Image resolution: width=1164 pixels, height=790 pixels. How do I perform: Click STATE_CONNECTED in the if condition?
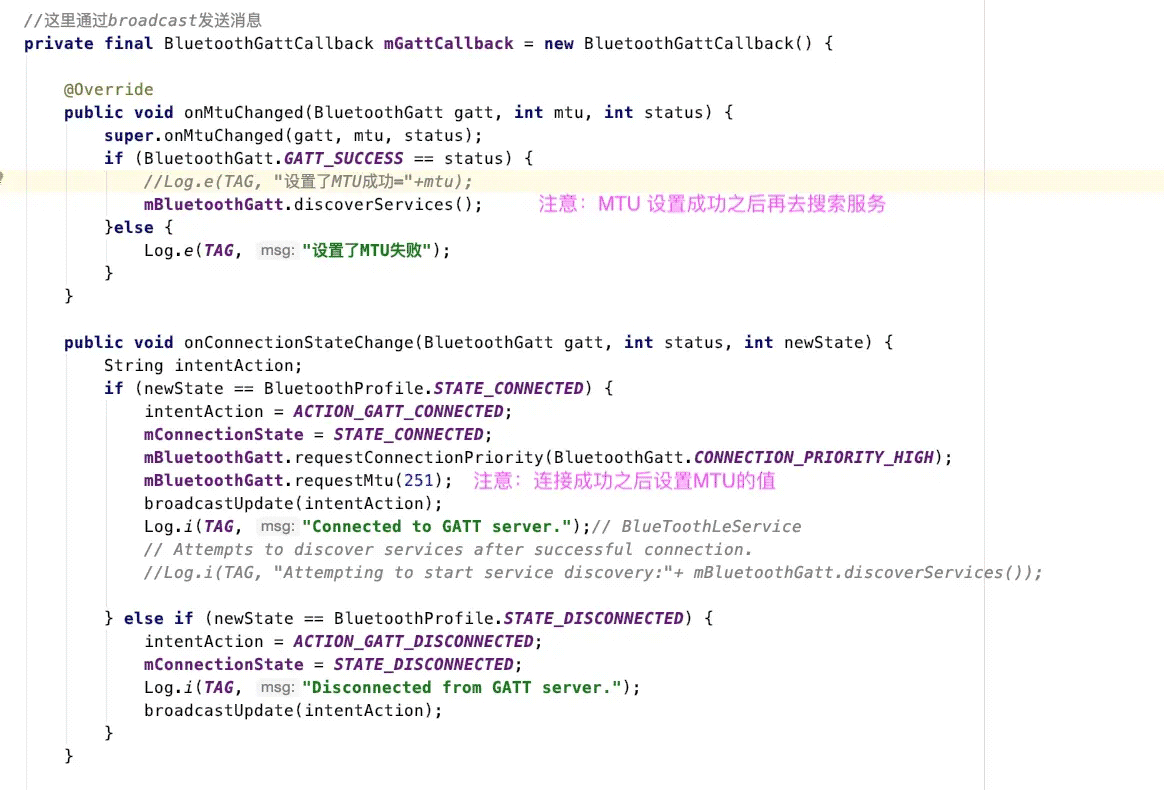tap(509, 389)
